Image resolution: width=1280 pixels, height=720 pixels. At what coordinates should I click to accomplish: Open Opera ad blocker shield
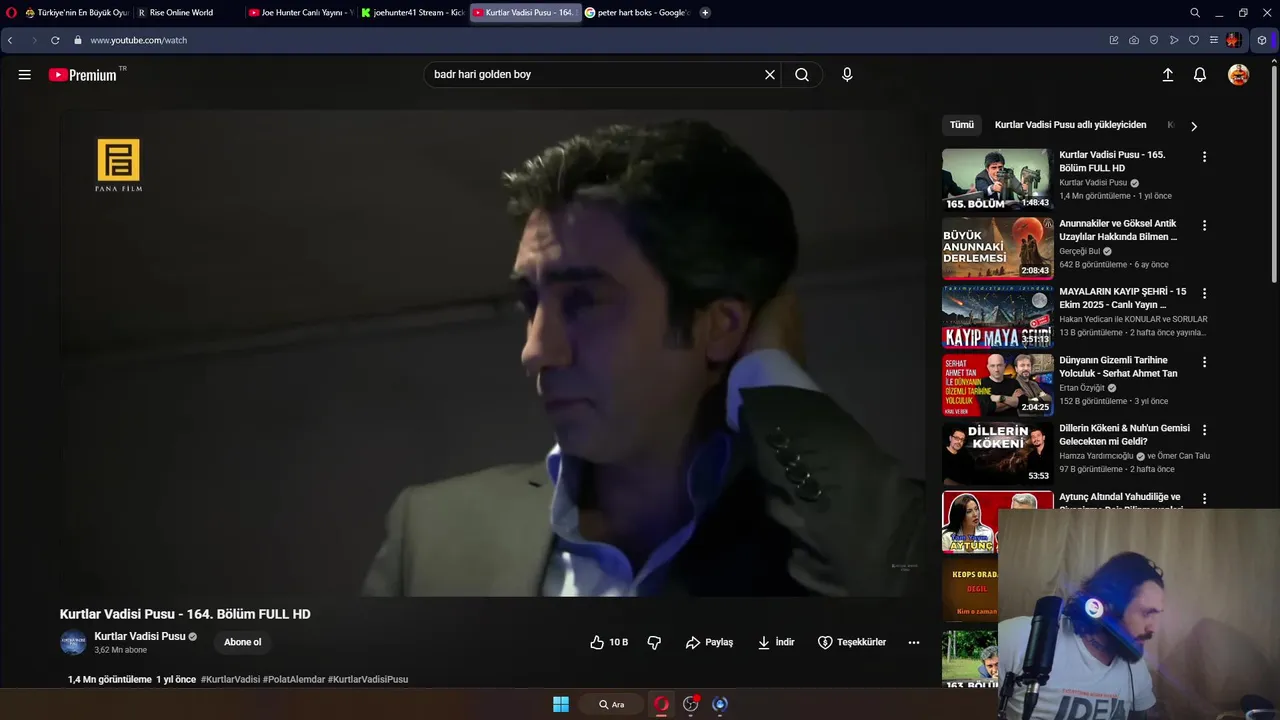click(1154, 40)
